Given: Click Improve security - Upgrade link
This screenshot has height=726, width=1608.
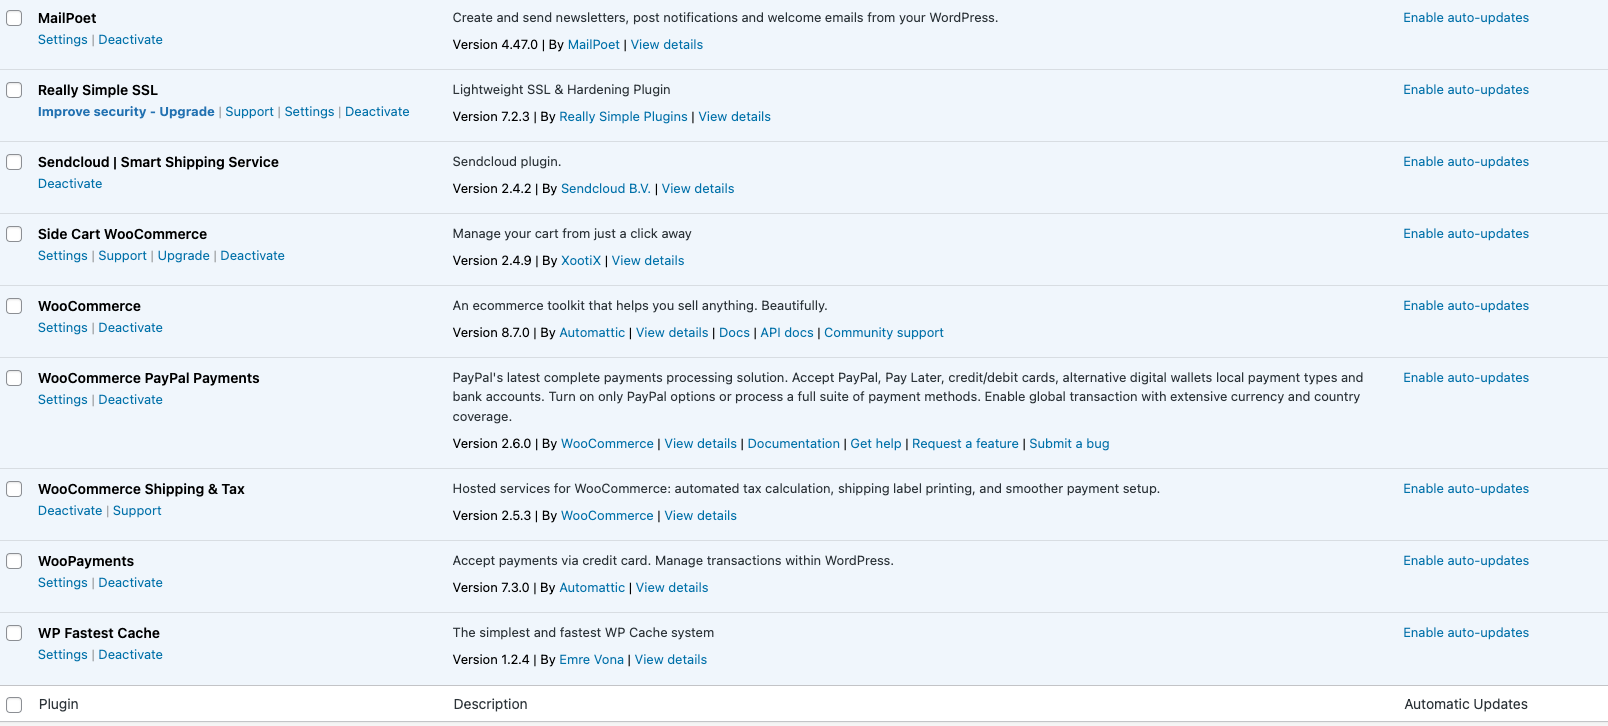Looking at the screenshot, I should pos(126,111).
